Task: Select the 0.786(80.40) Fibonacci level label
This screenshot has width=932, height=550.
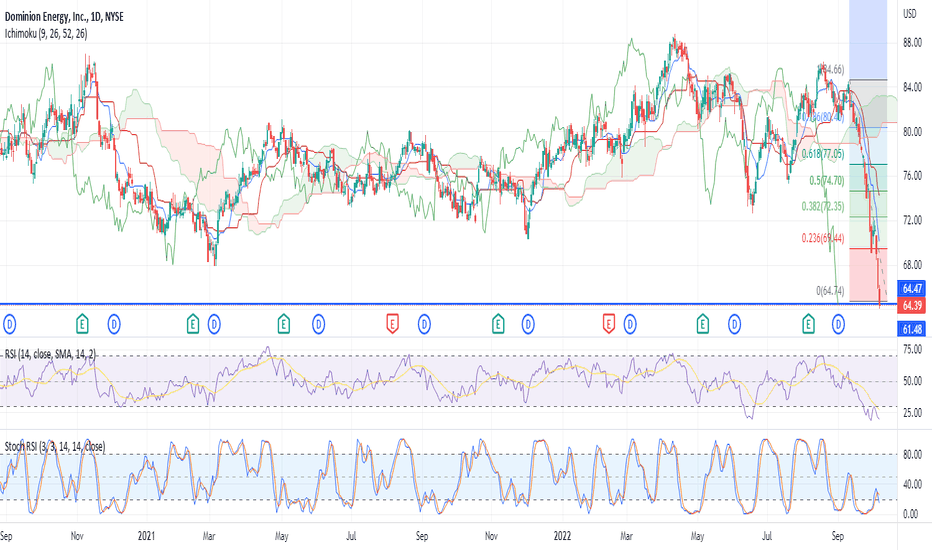Action: point(823,118)
